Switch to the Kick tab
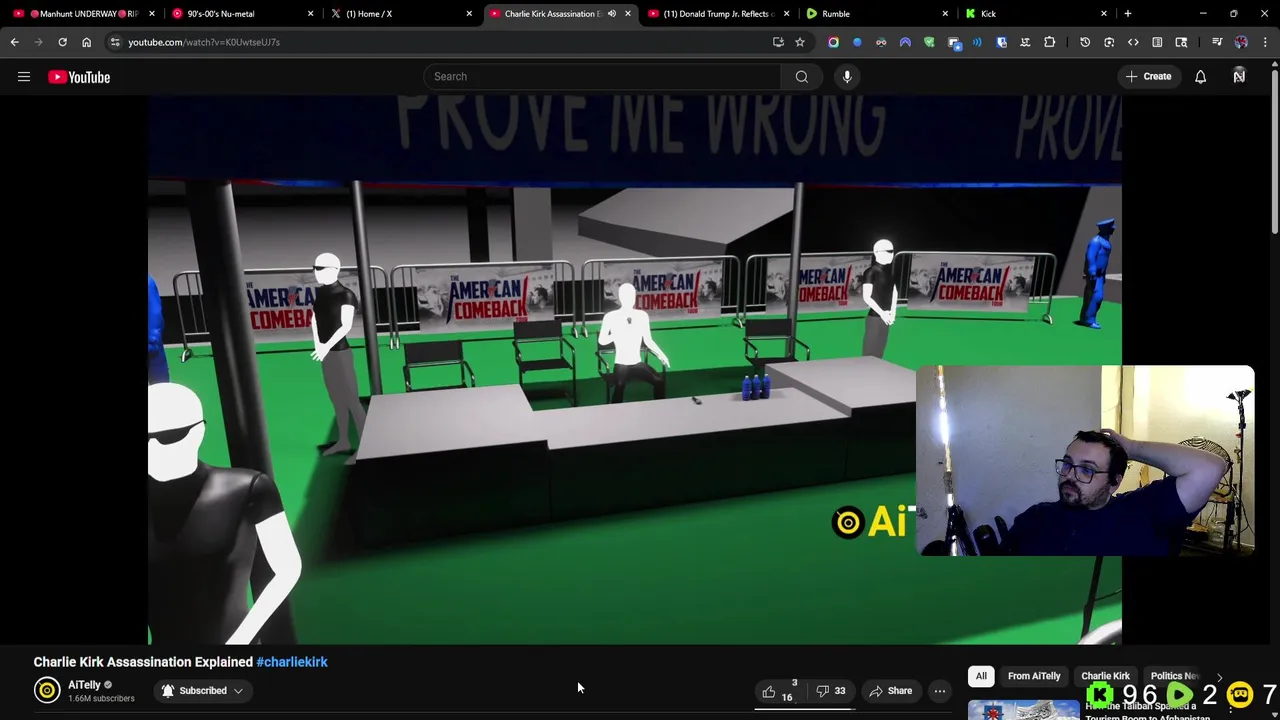 [1034, 14]
